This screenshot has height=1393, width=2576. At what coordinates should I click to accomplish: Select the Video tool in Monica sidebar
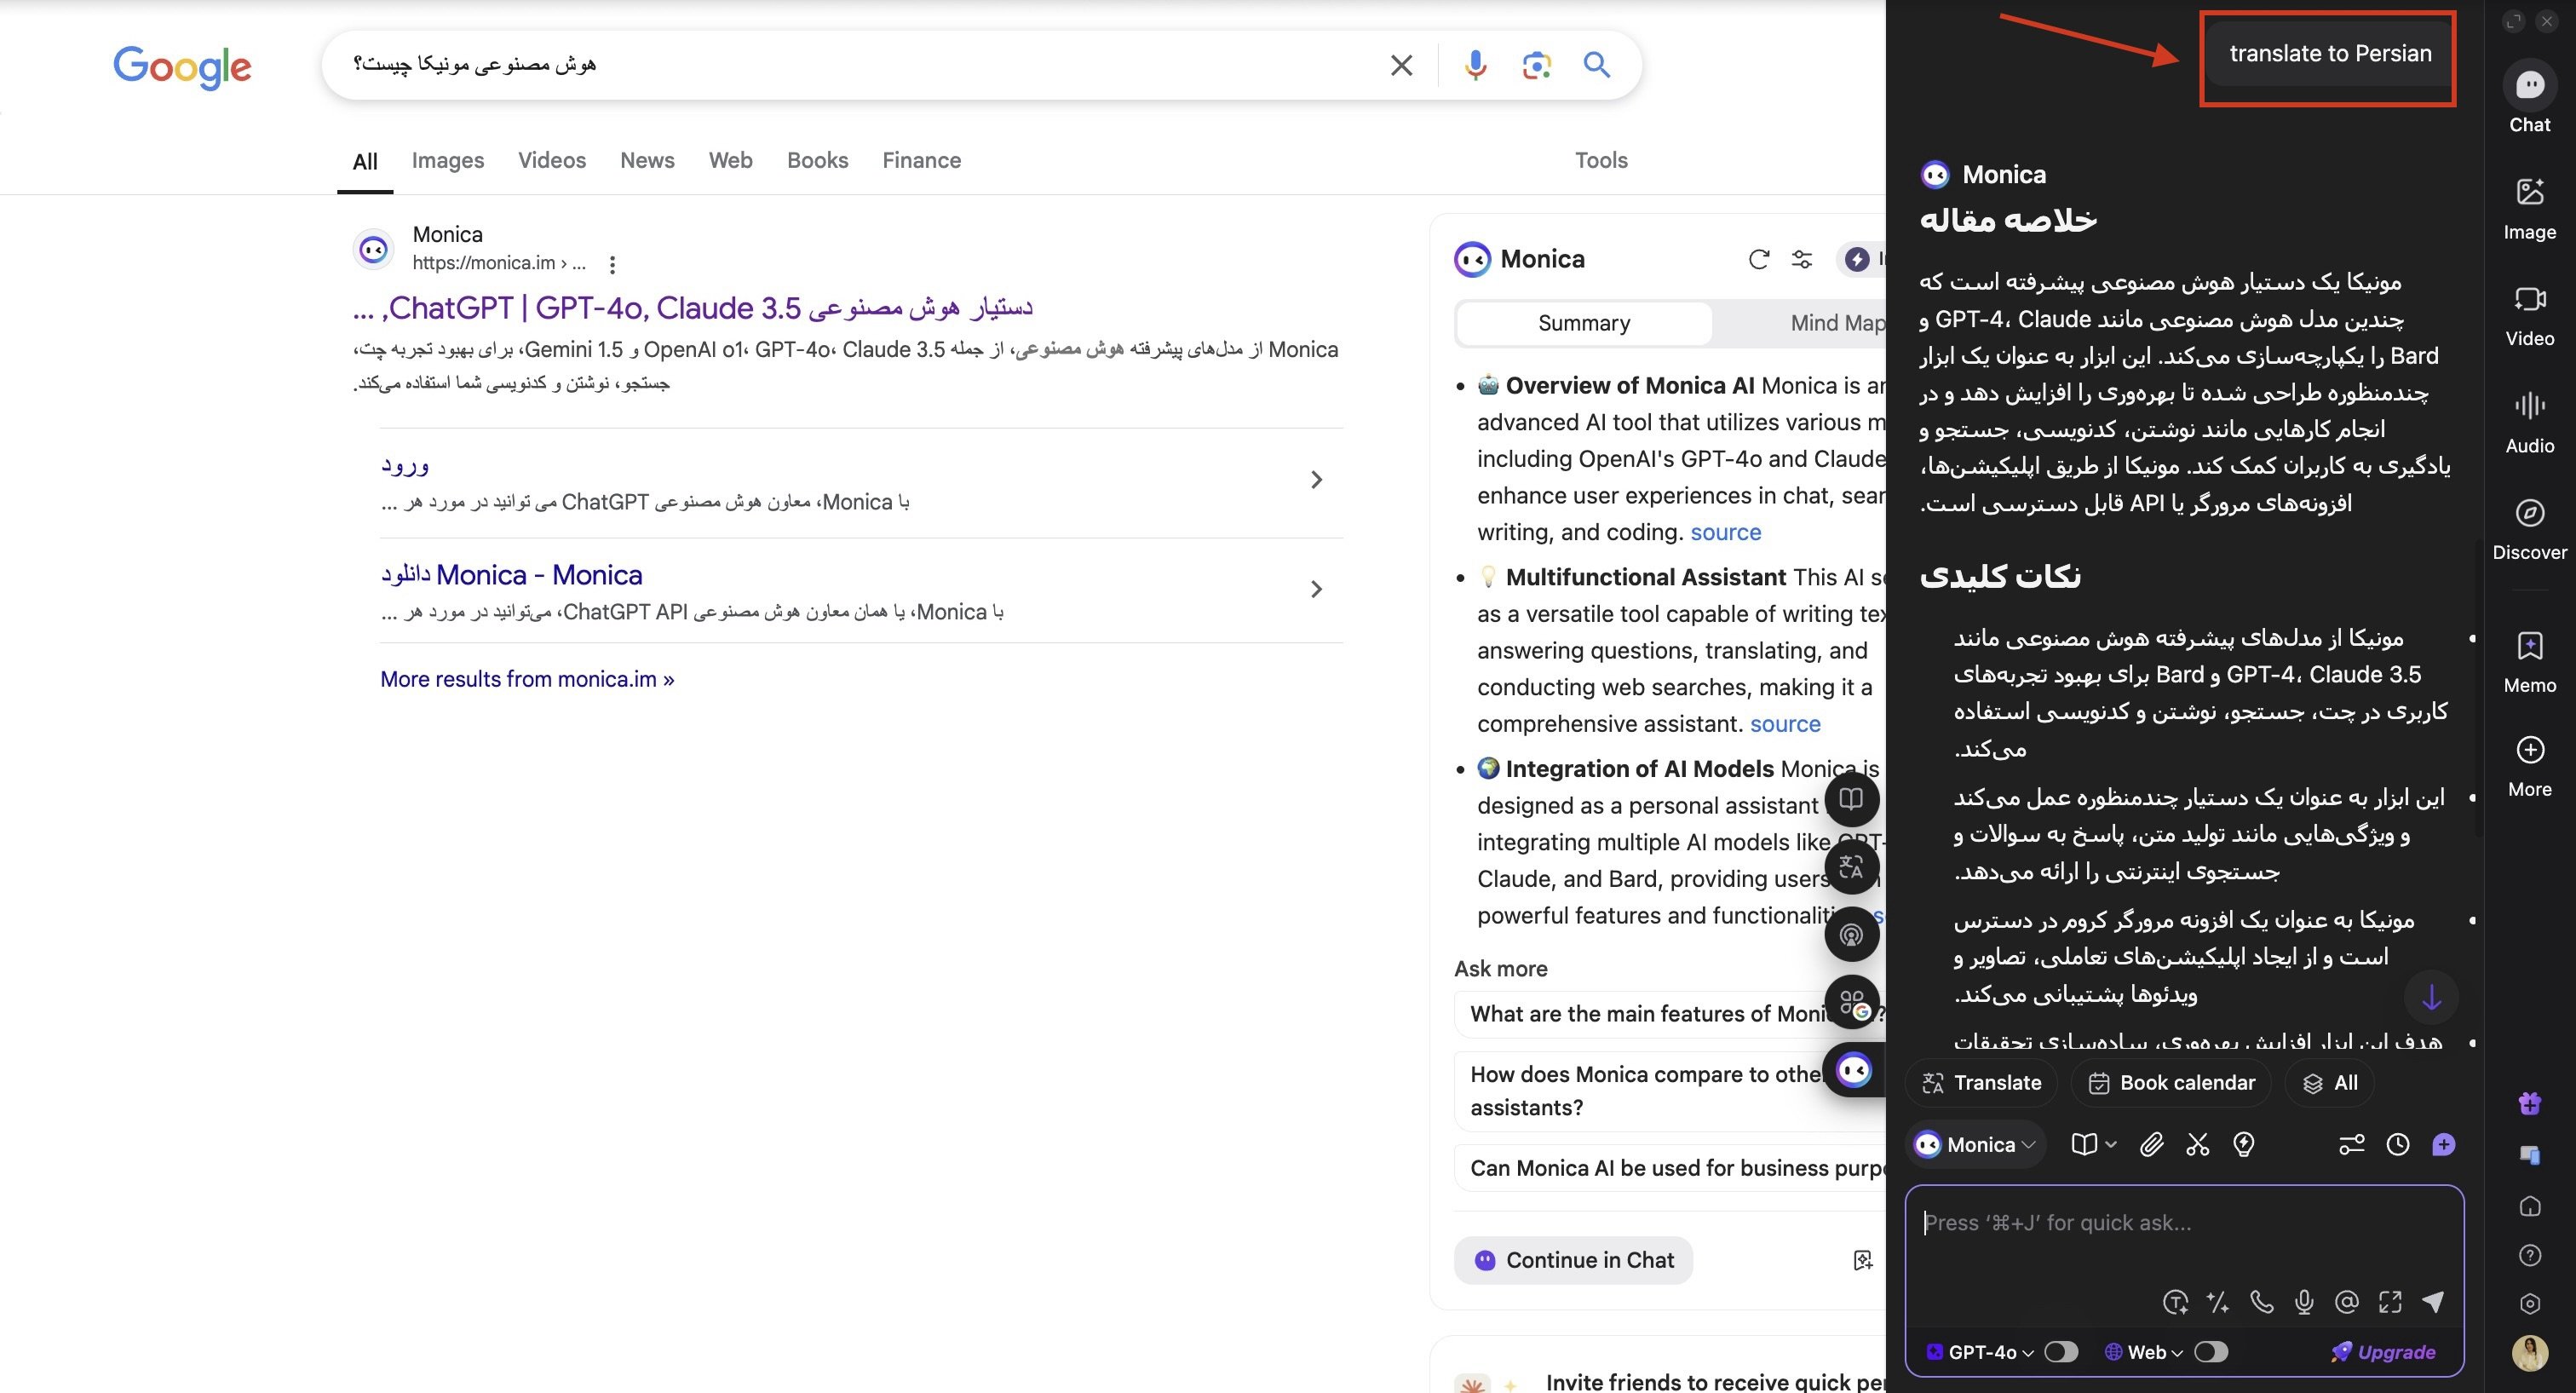pos(2530,312)
